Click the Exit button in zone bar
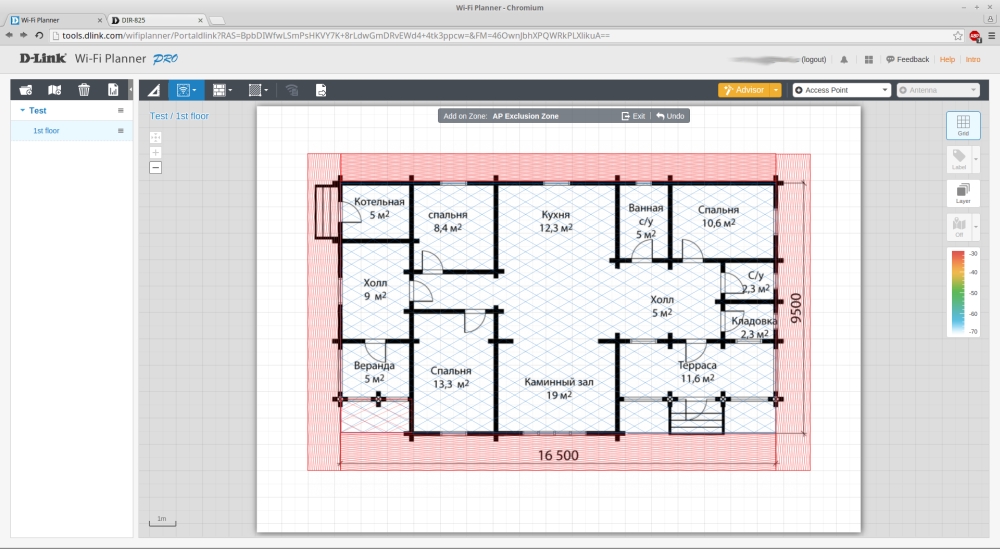The width and height of the screenshot is (1000, 549). pos(633,116)
